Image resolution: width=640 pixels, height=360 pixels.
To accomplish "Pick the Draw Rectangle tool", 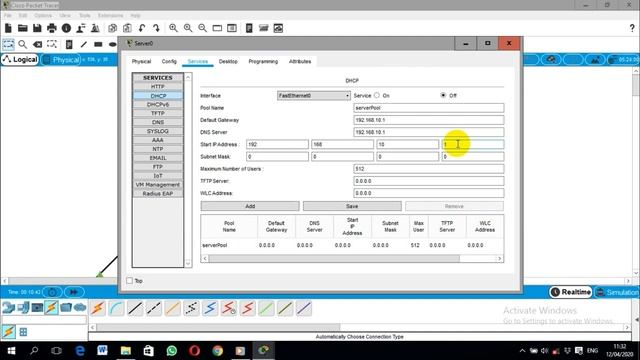I will coord(98,44).
